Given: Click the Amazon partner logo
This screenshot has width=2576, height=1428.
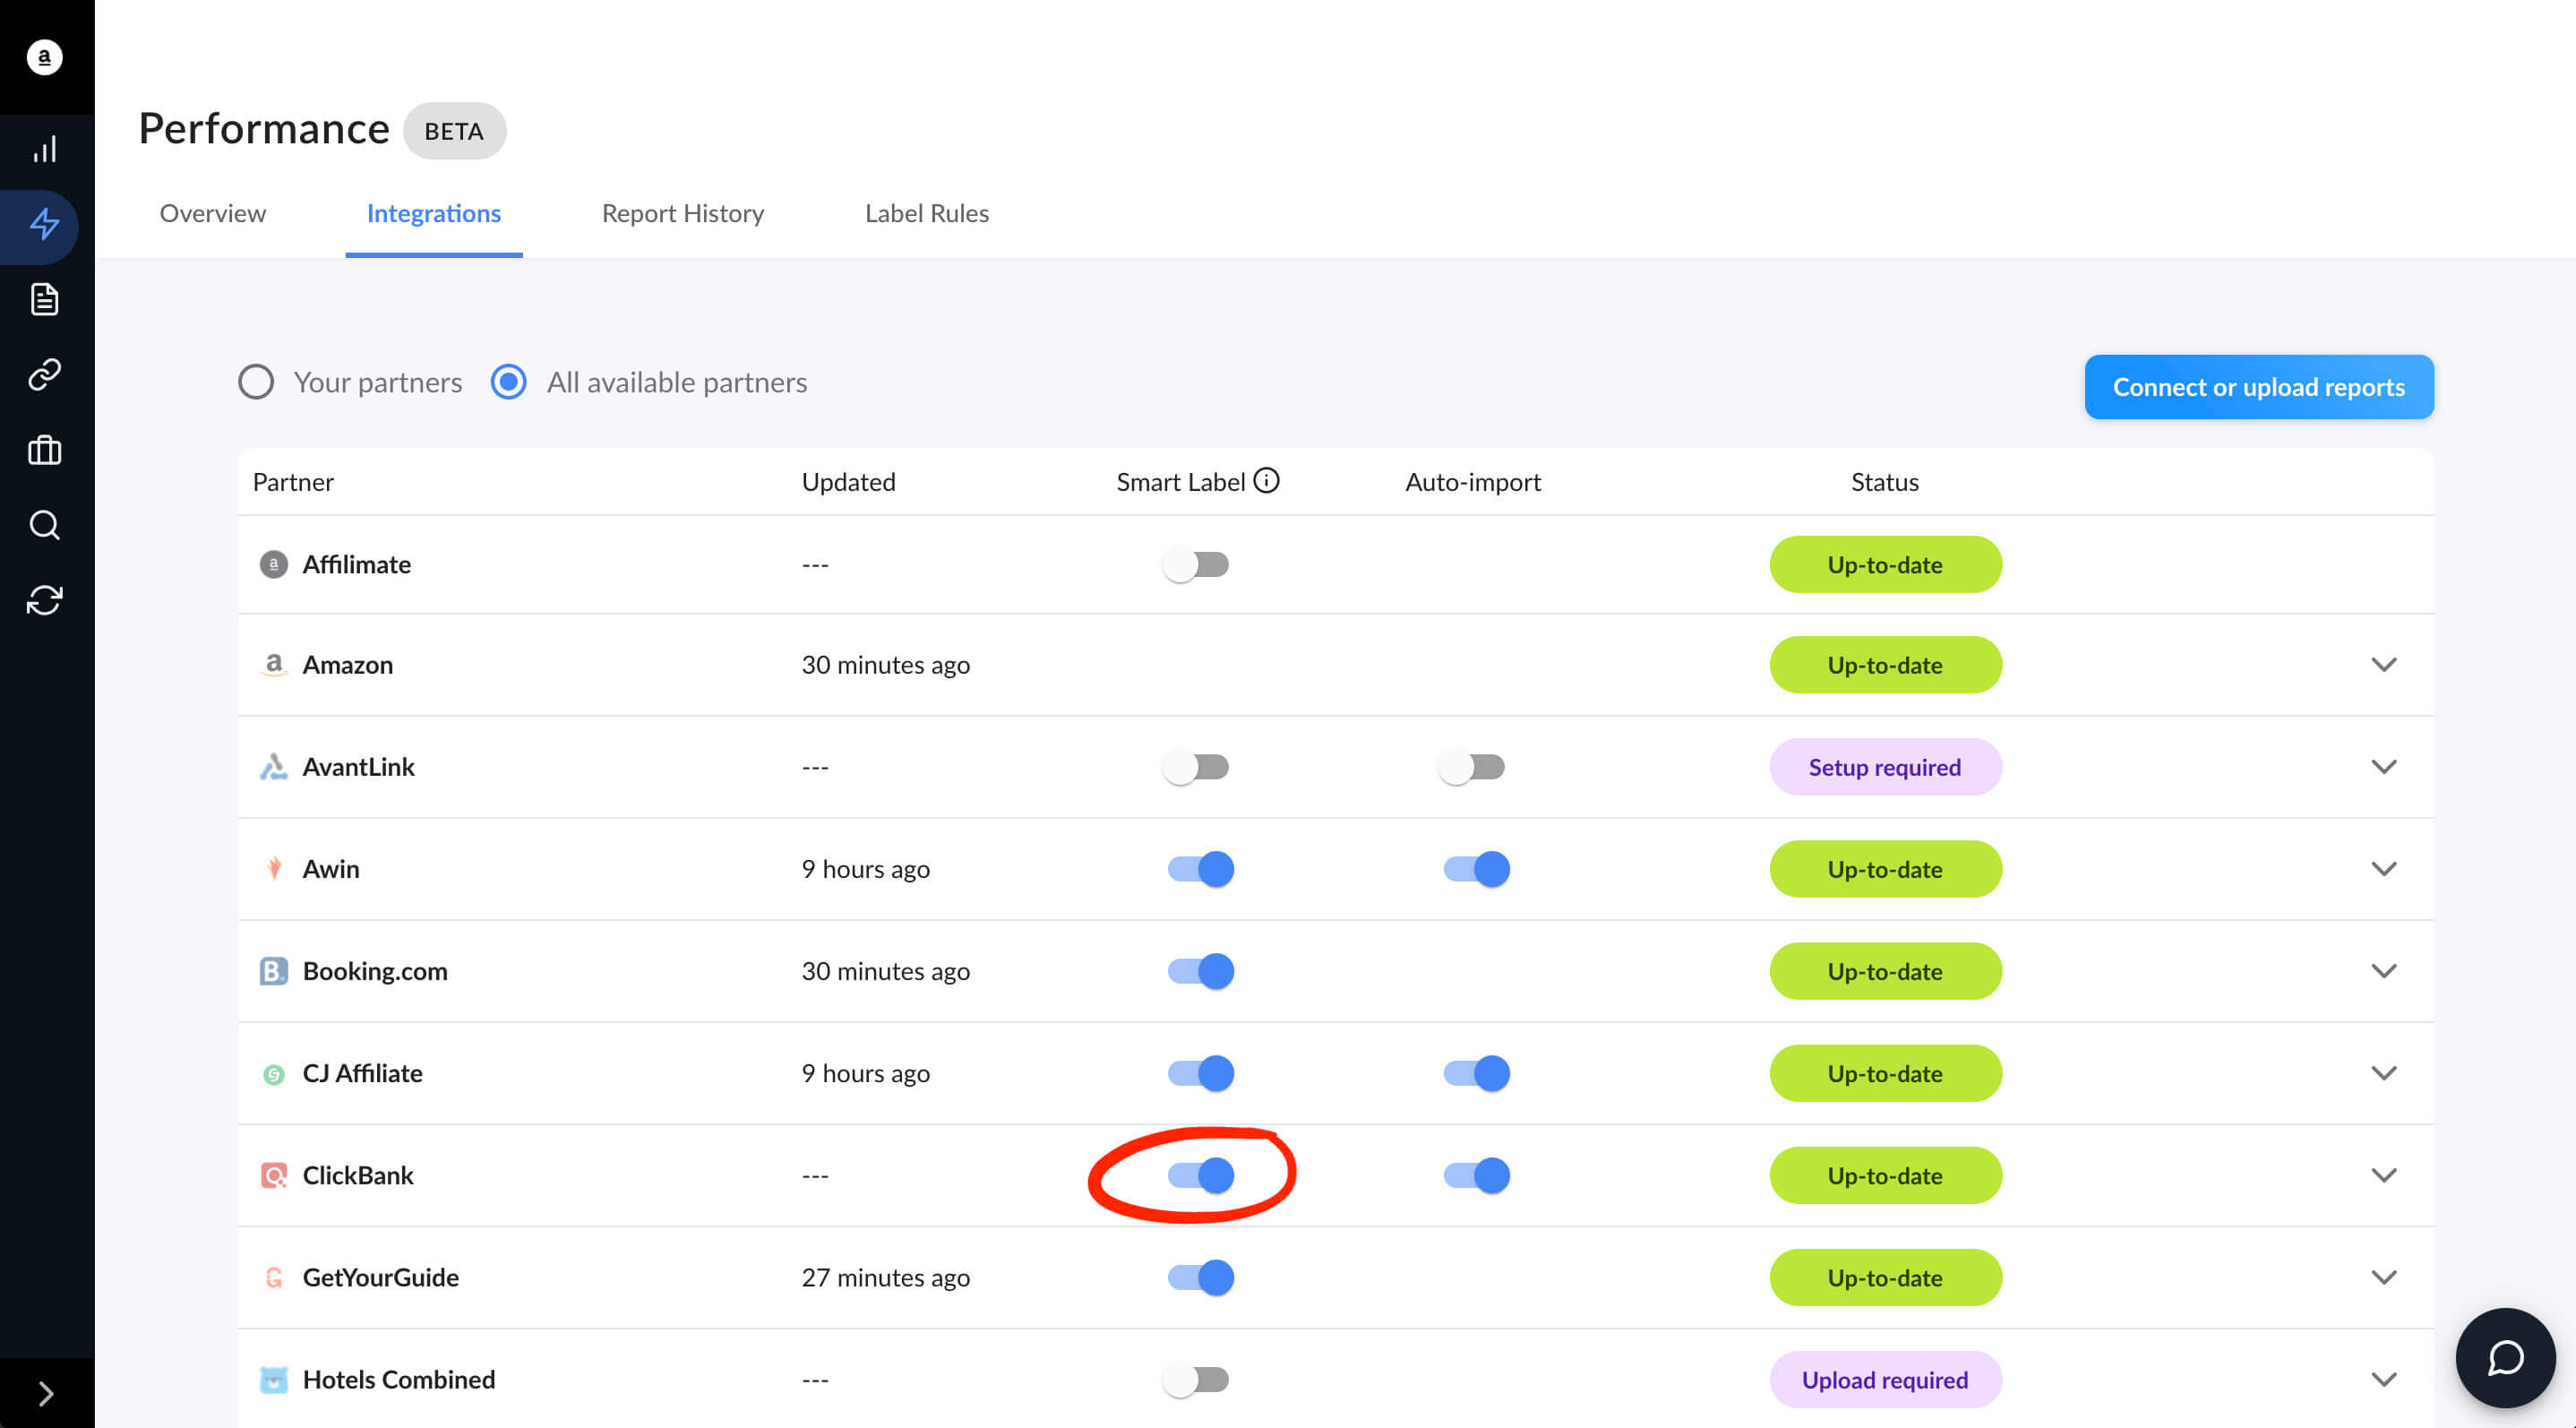Looking at the screenshot, I should point(273,665).
